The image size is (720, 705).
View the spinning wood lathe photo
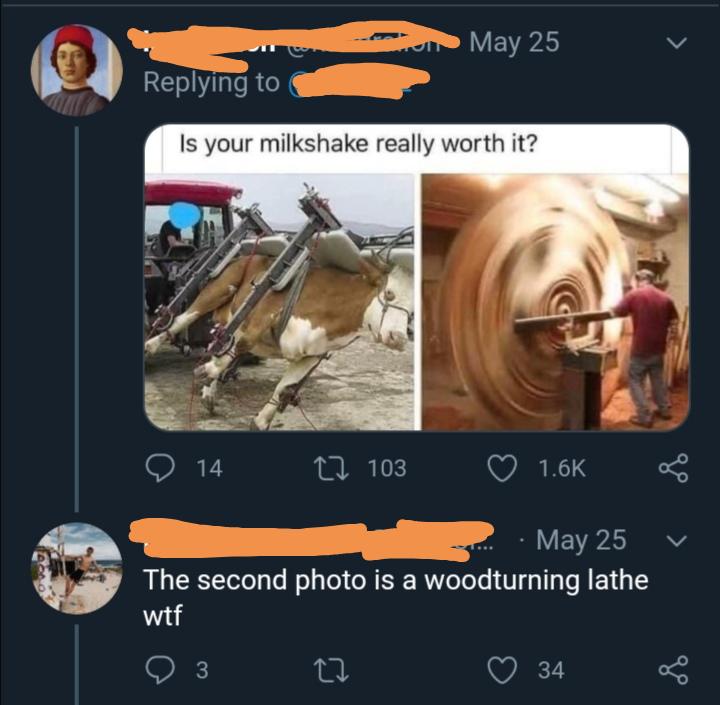pyautogui.click(x=555, y=302)
